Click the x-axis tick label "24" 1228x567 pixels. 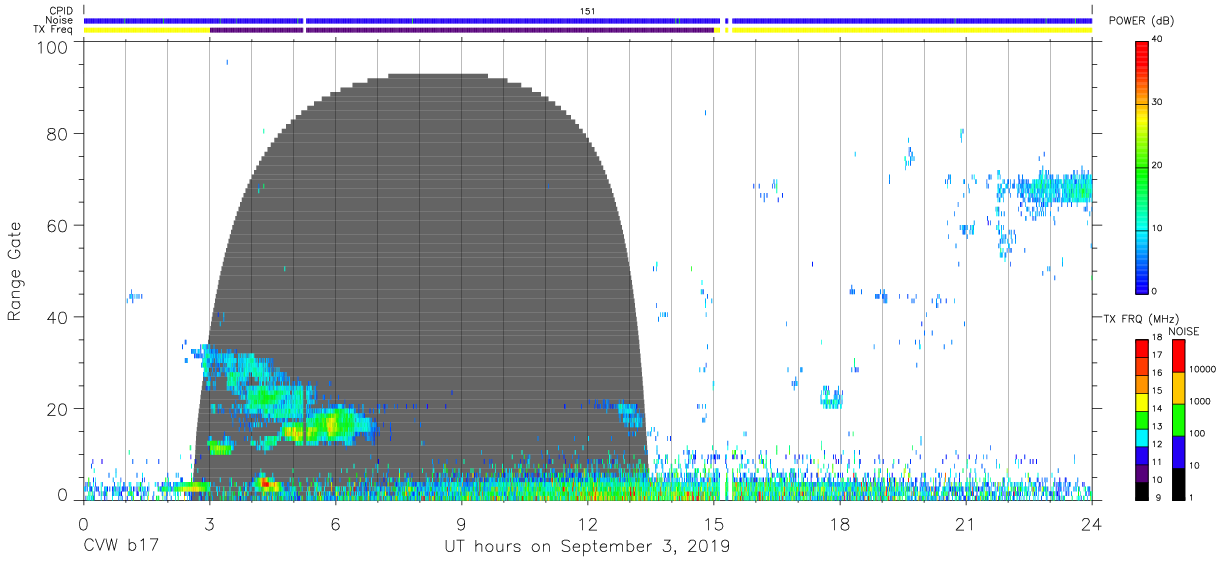1092,524
